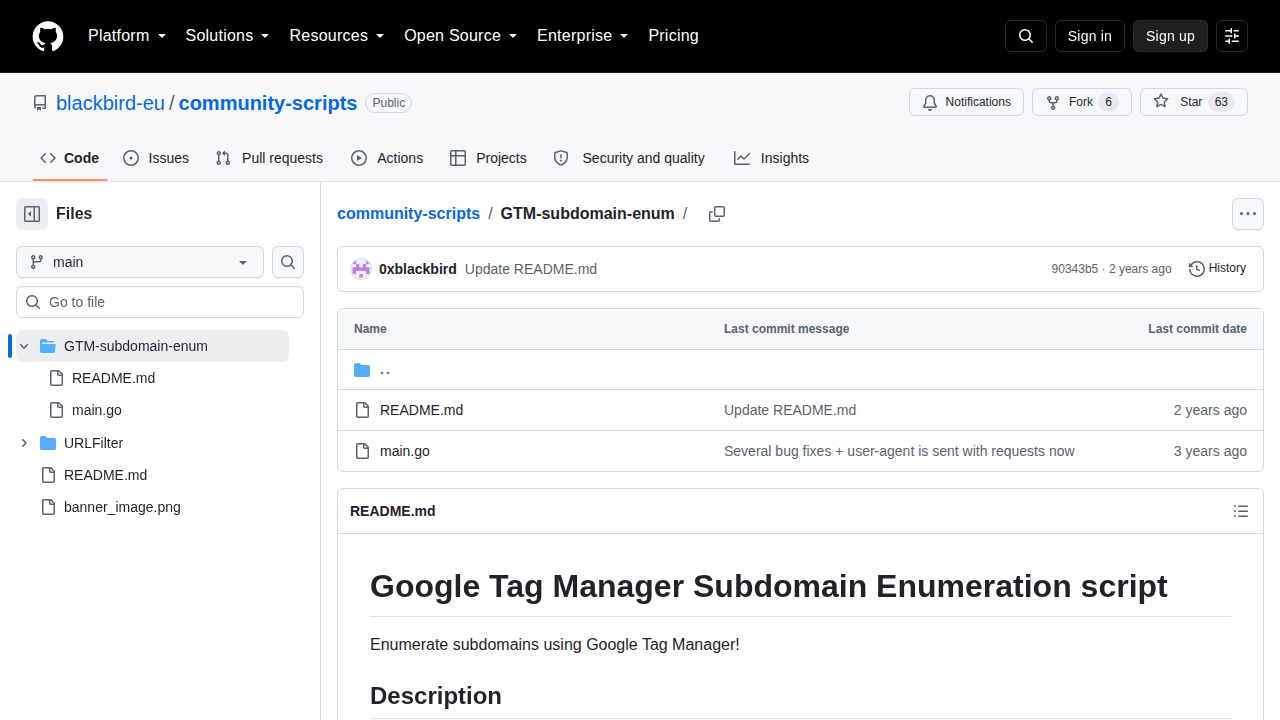Expand the URLFilter folder chevron
This screenshot has height=720, width=1280.
point(24,443)
